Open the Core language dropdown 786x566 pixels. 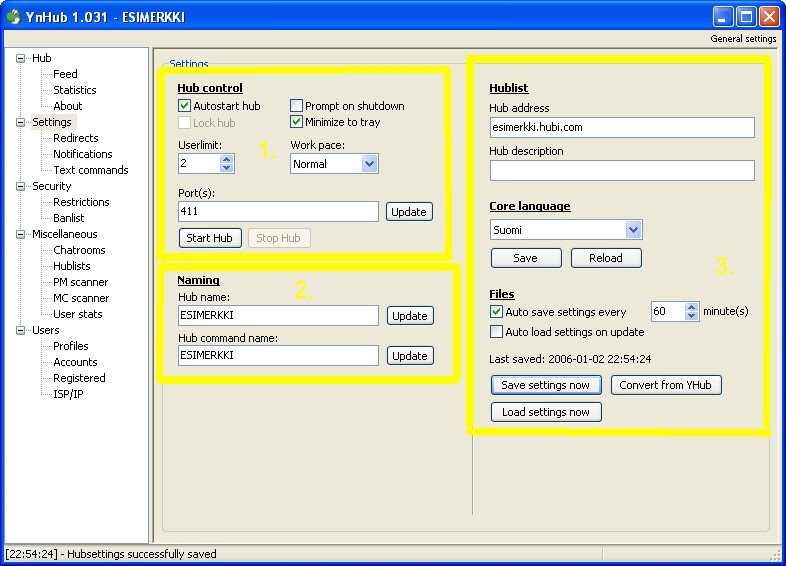(634, 230)
